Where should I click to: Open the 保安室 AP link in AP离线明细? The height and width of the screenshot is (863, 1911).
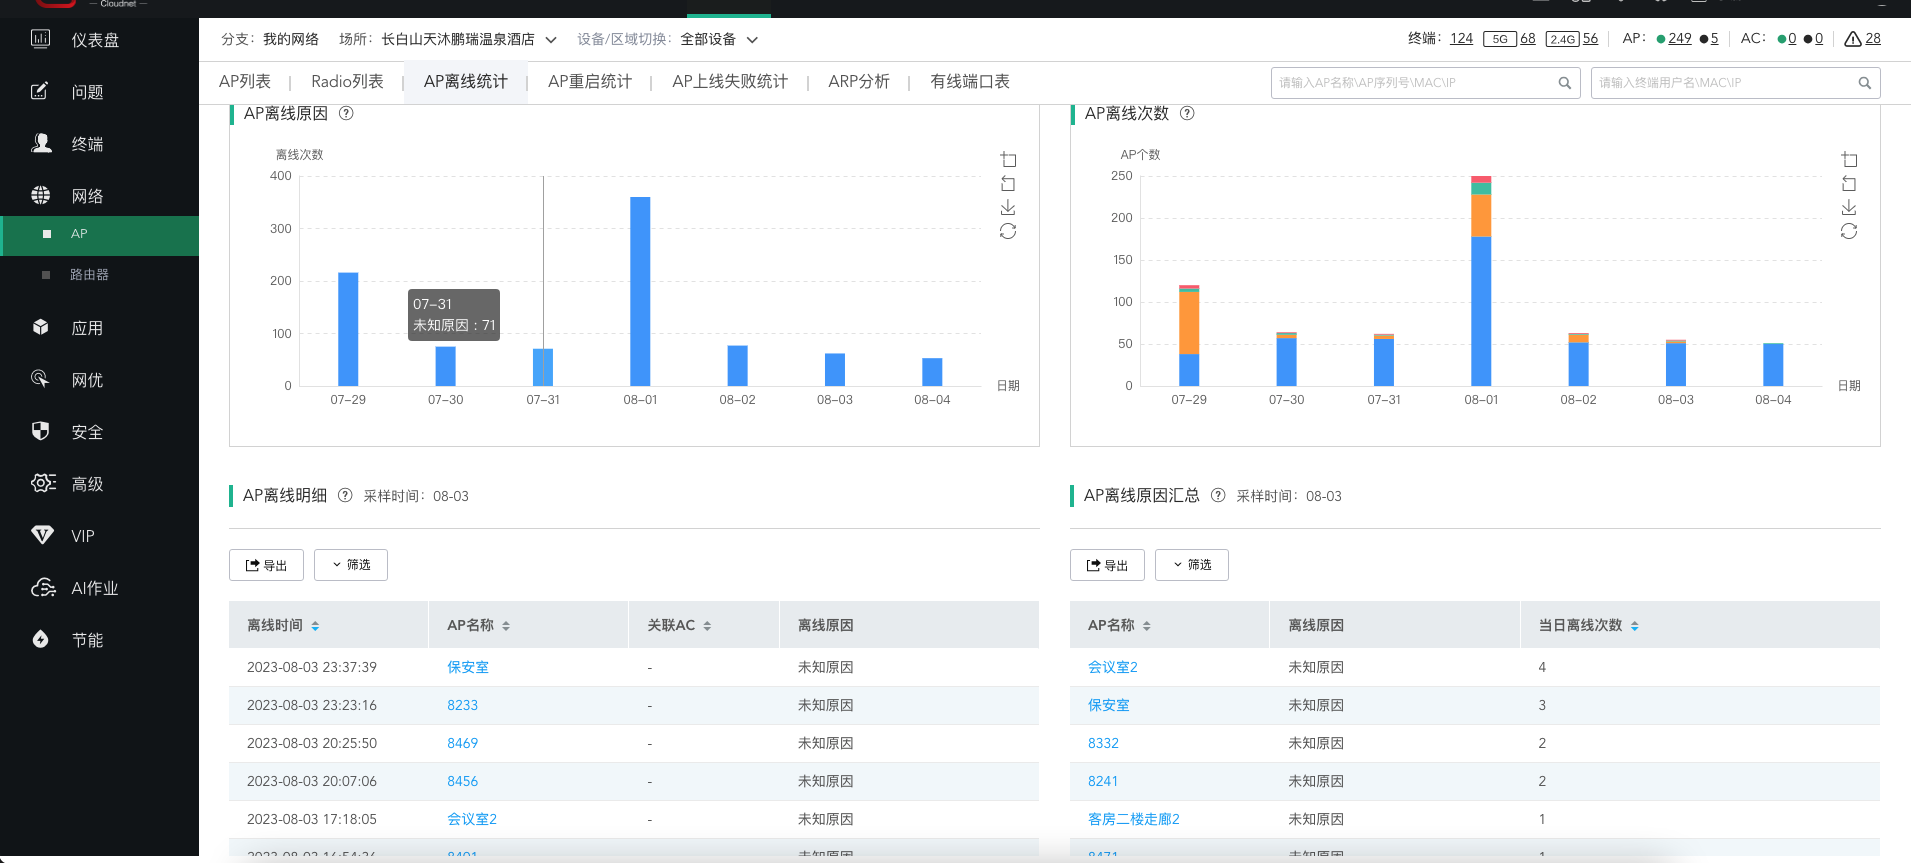[468, 667]
